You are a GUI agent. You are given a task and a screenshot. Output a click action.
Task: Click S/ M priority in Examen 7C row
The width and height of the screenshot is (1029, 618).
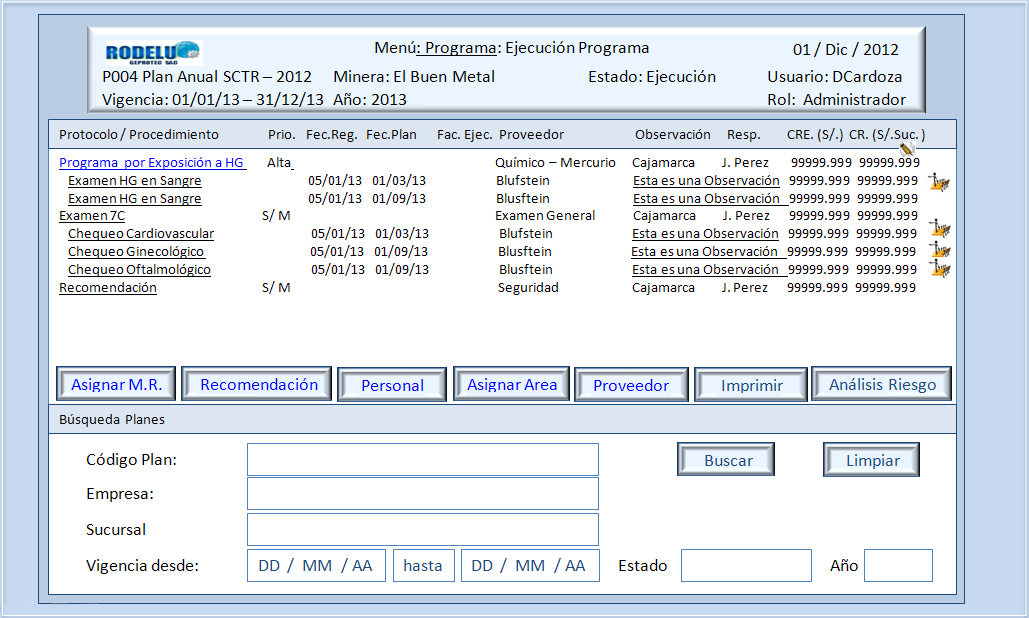click(x=276, y=216)
